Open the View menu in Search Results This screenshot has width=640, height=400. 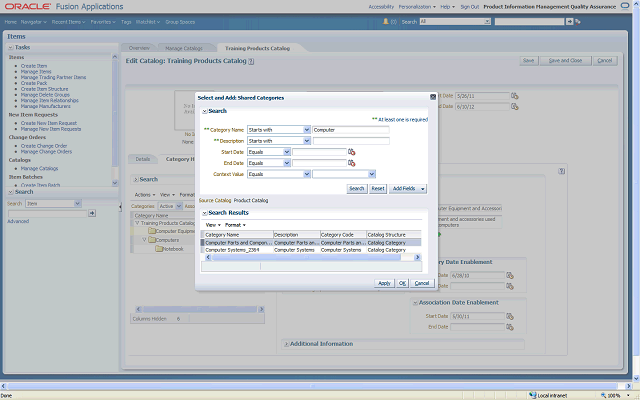(x=212, y=224)
